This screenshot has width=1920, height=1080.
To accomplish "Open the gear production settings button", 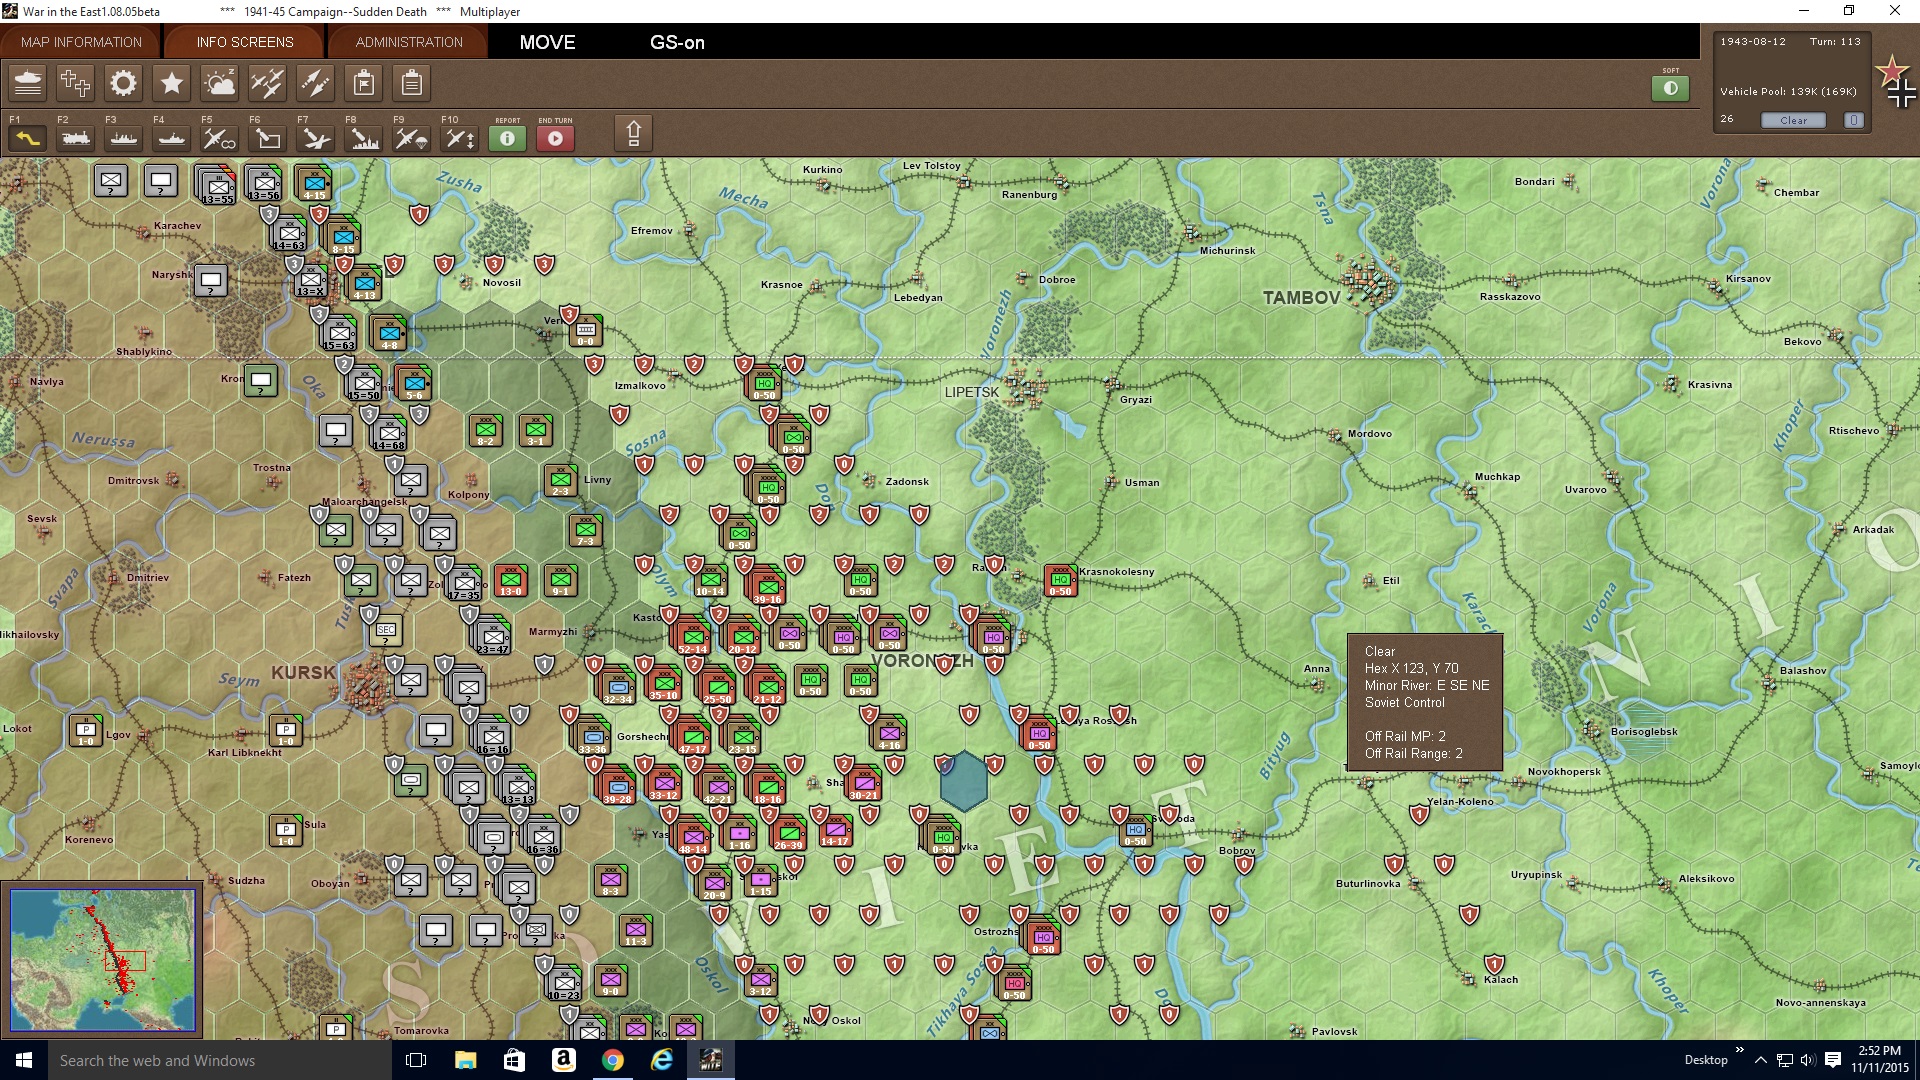I will 124,83.
